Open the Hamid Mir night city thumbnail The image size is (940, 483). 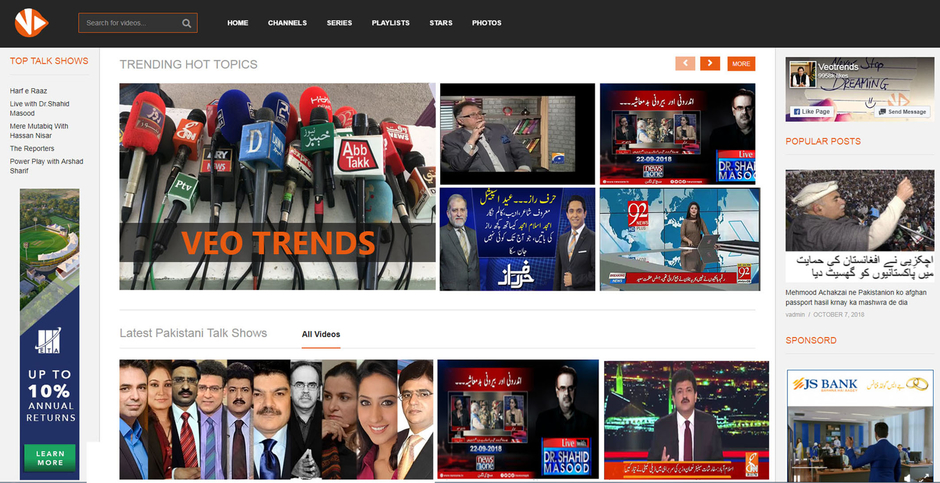[686, 420]
